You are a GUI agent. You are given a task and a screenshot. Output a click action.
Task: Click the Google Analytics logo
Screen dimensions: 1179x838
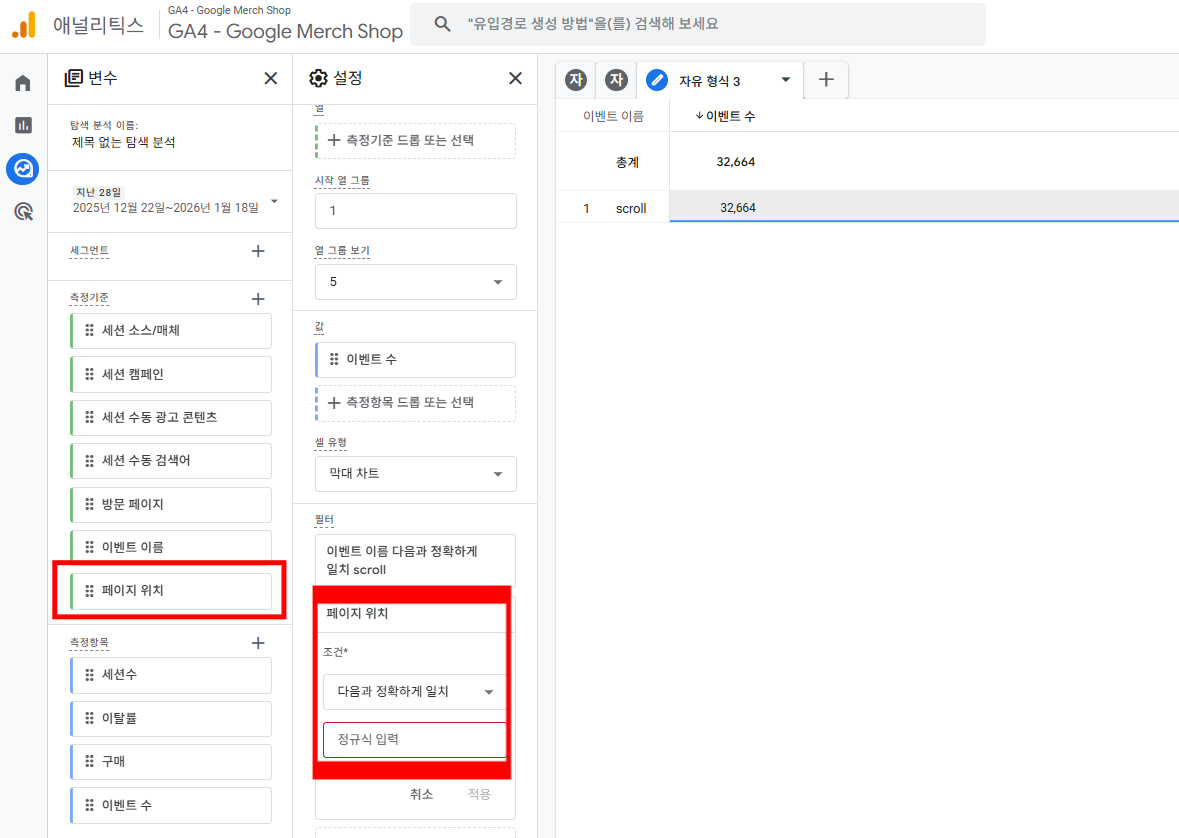(24, 25)
